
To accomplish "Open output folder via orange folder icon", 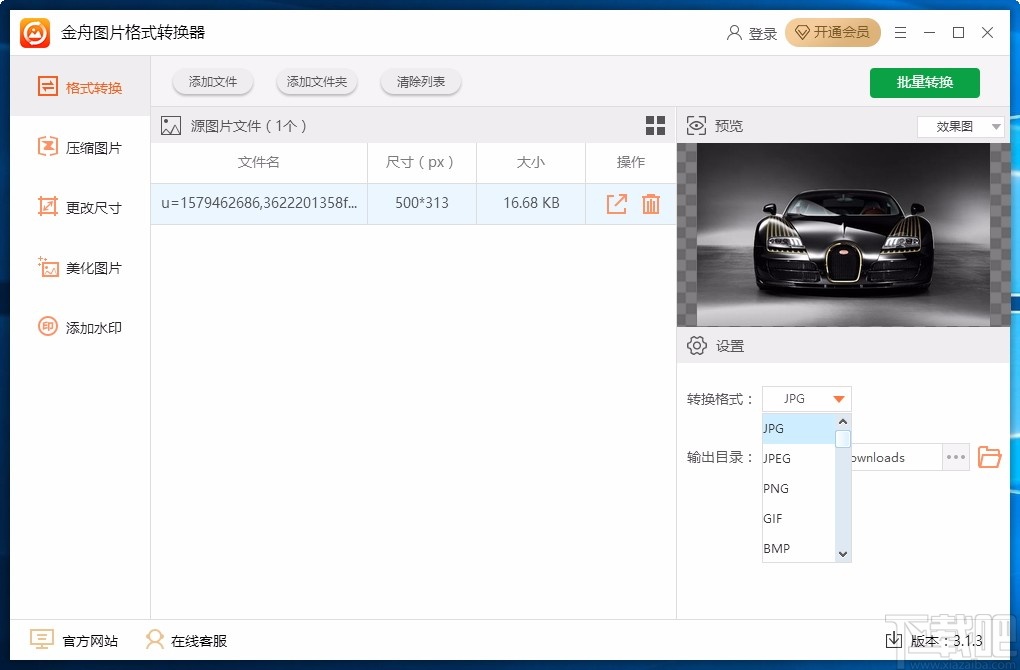I will pos(989,457).
